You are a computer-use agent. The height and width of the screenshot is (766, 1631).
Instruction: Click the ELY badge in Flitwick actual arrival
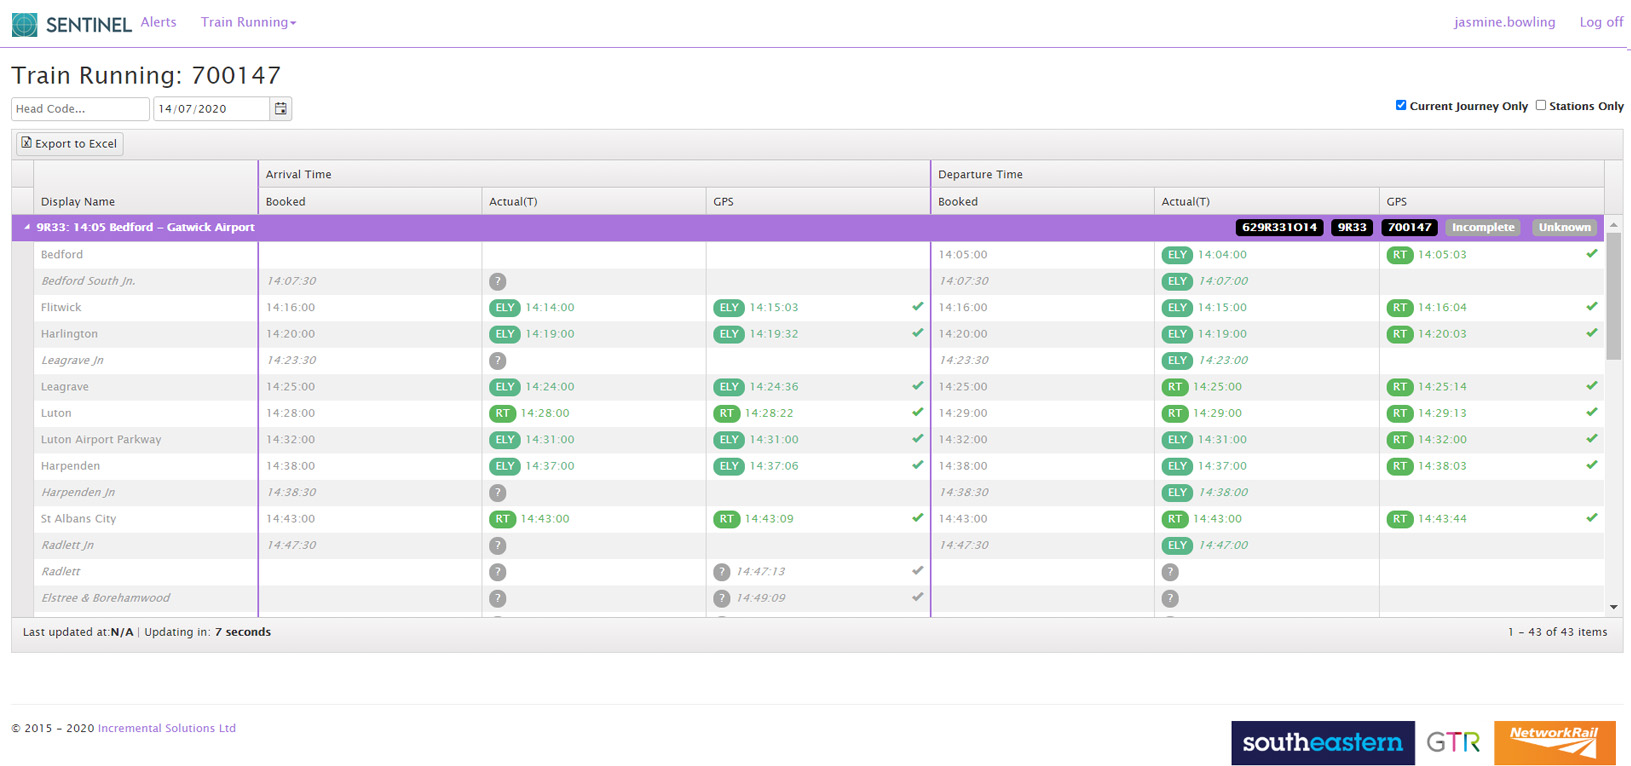coord(504,308)
